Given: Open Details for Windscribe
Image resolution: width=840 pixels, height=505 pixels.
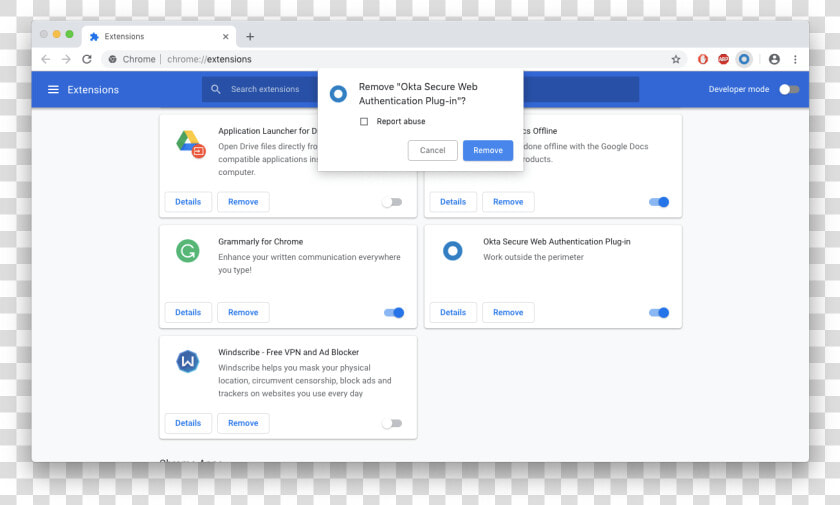Looking at the screenshot, I should 188,424.
